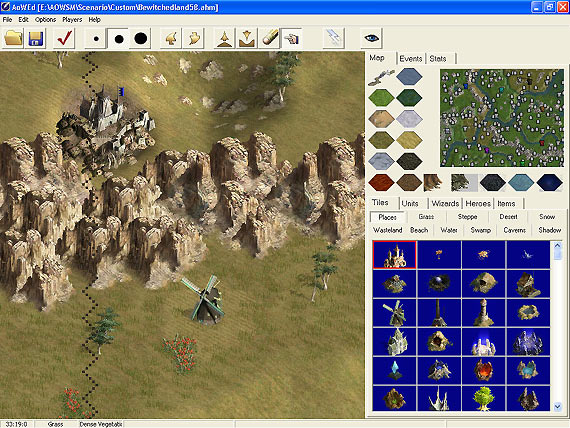570x428 pixels.
Task: Pick the sandy desert terrain hex
Action: coord(381,119)
